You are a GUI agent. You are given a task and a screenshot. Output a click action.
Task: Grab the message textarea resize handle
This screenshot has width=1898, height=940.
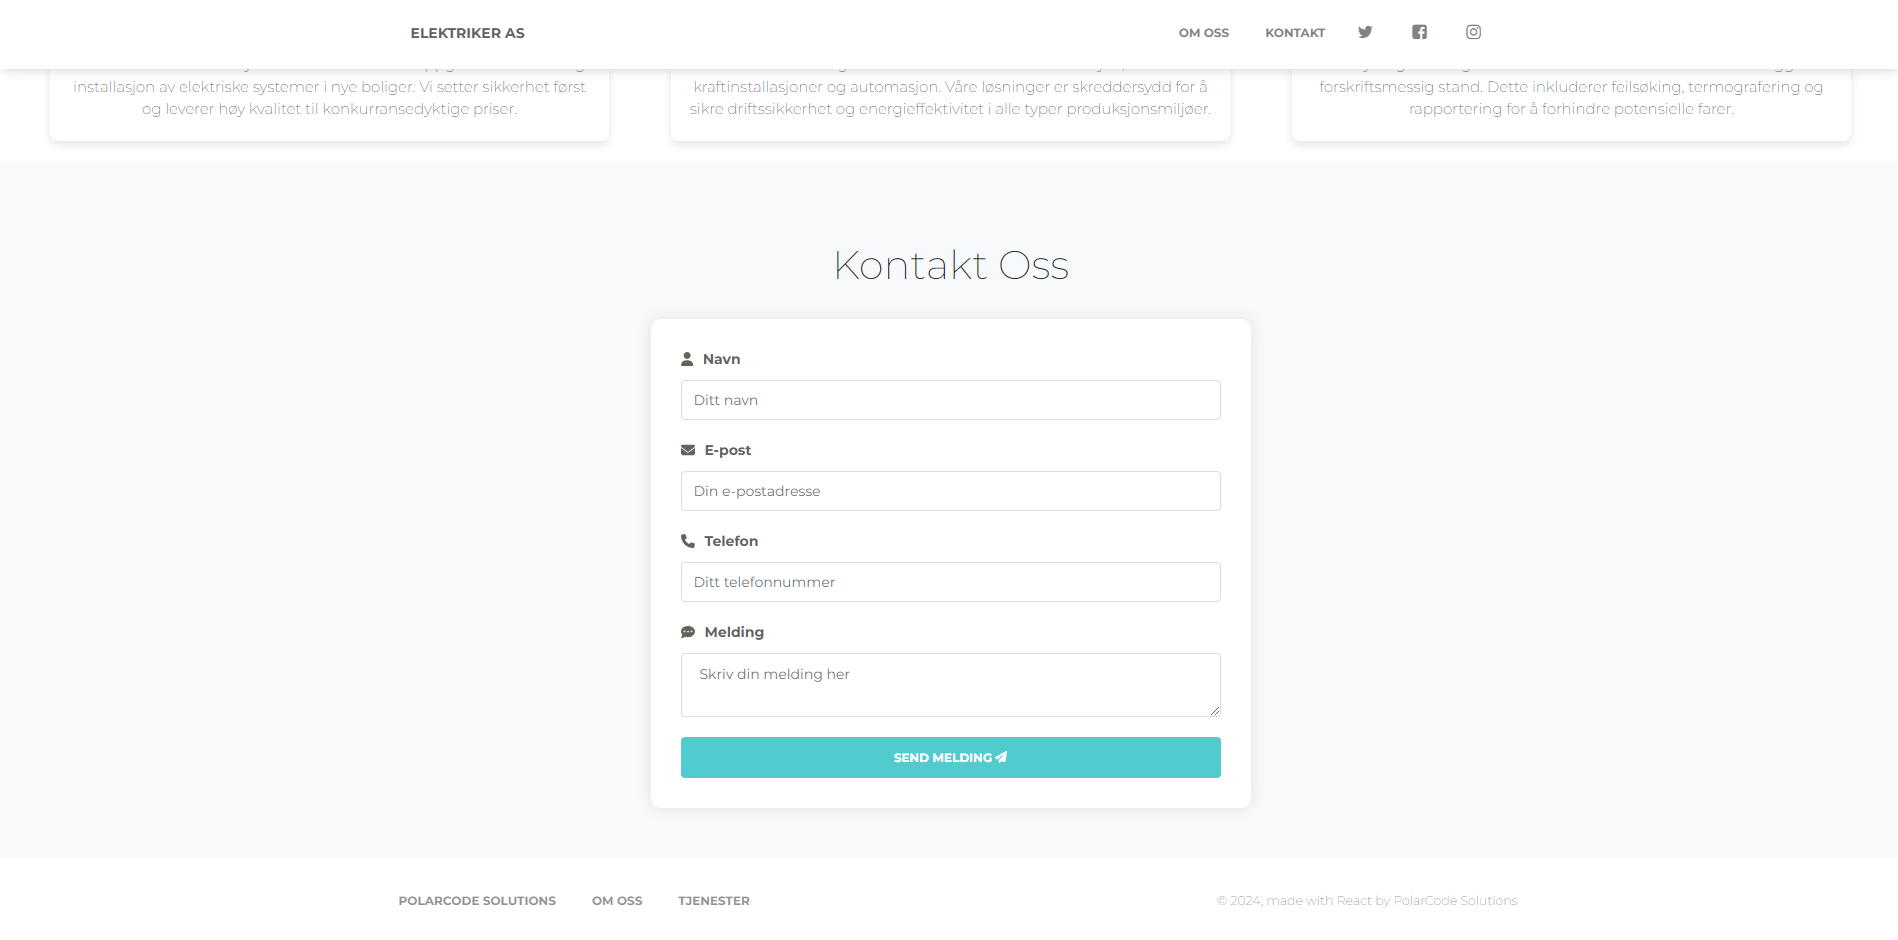click(x=1214, y=710)
